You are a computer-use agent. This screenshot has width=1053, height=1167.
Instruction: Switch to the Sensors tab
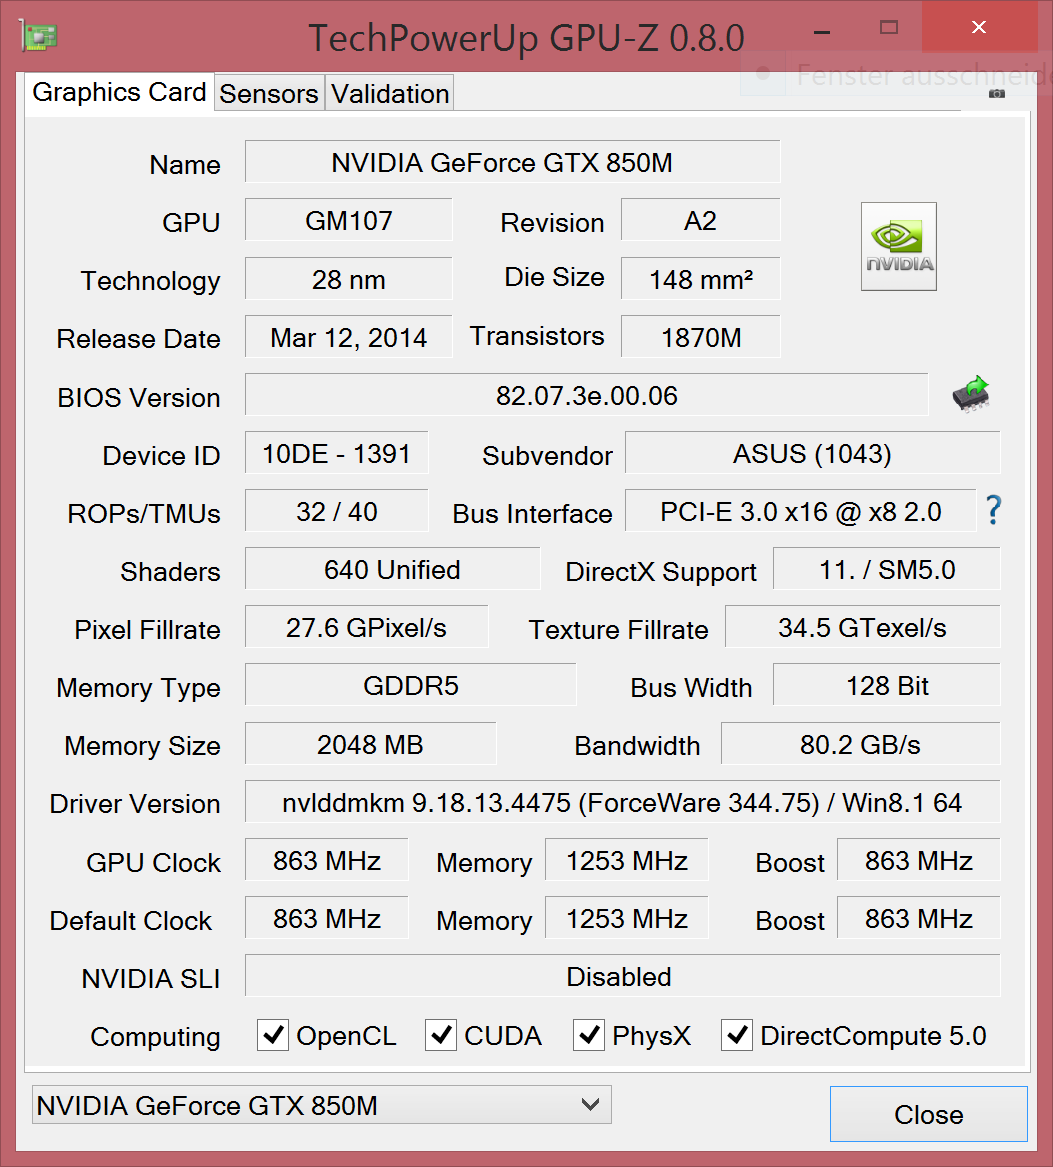click(x=269, y=94)
